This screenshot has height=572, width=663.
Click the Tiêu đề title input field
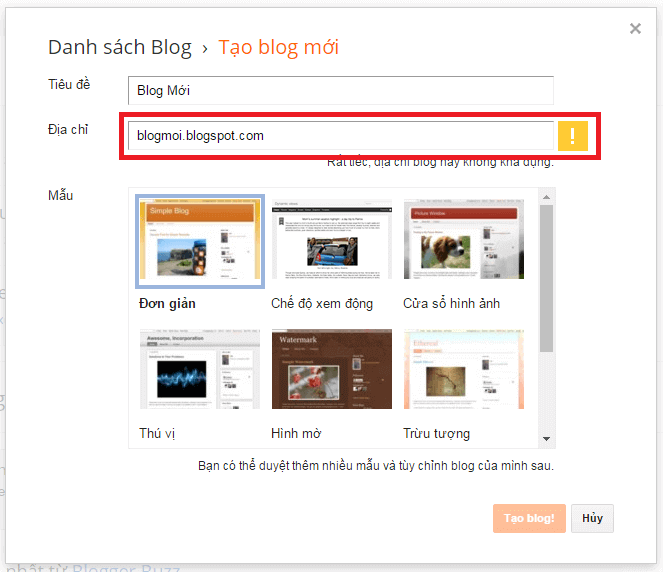click(x=341, y=90)
